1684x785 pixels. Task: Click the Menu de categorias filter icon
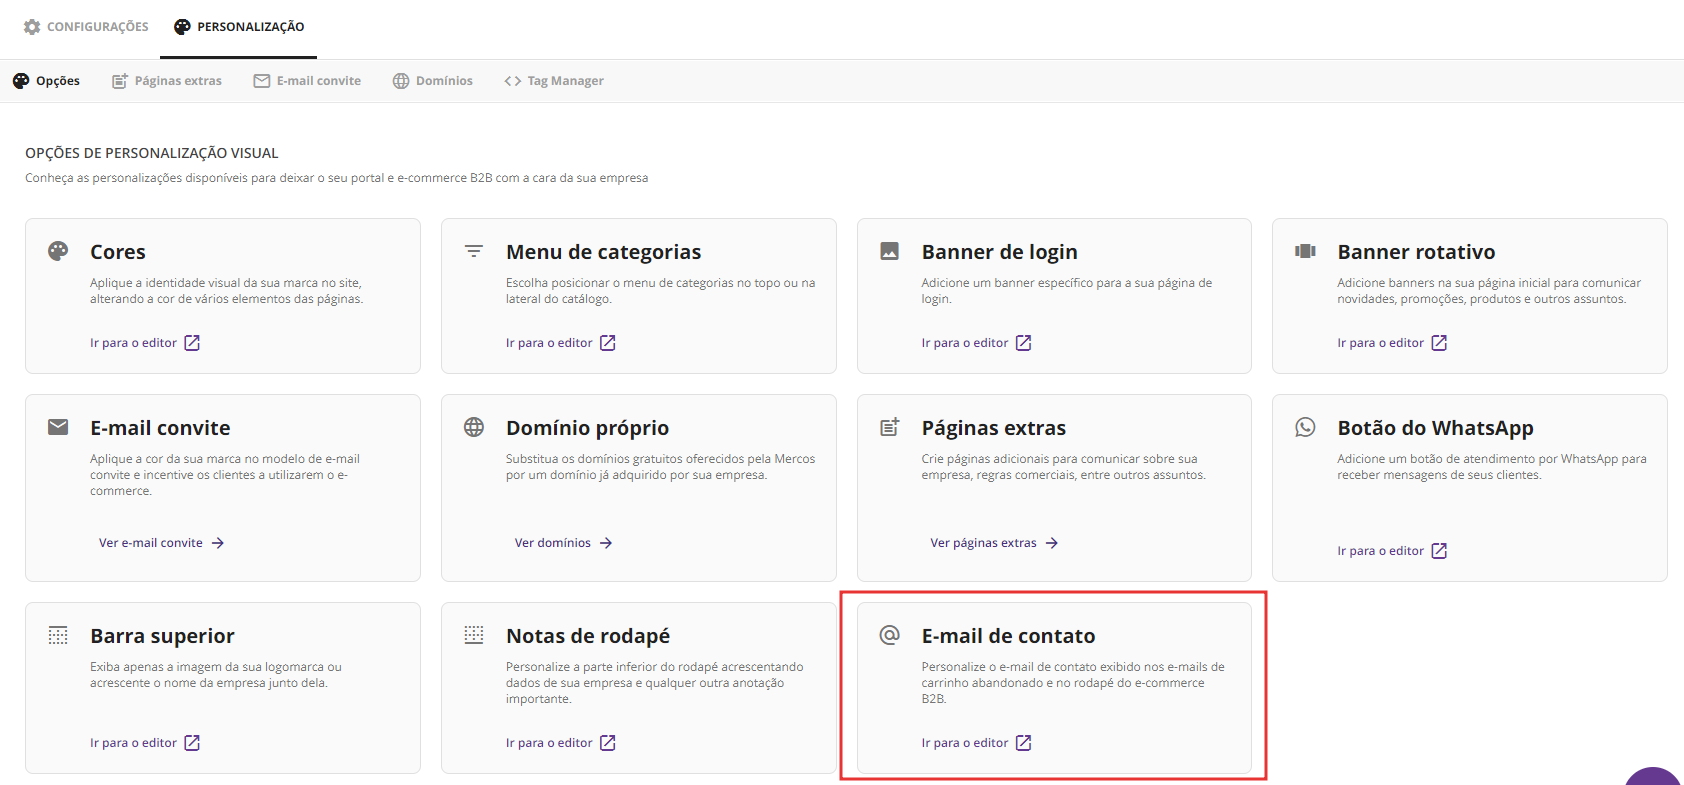click(474, 251)
